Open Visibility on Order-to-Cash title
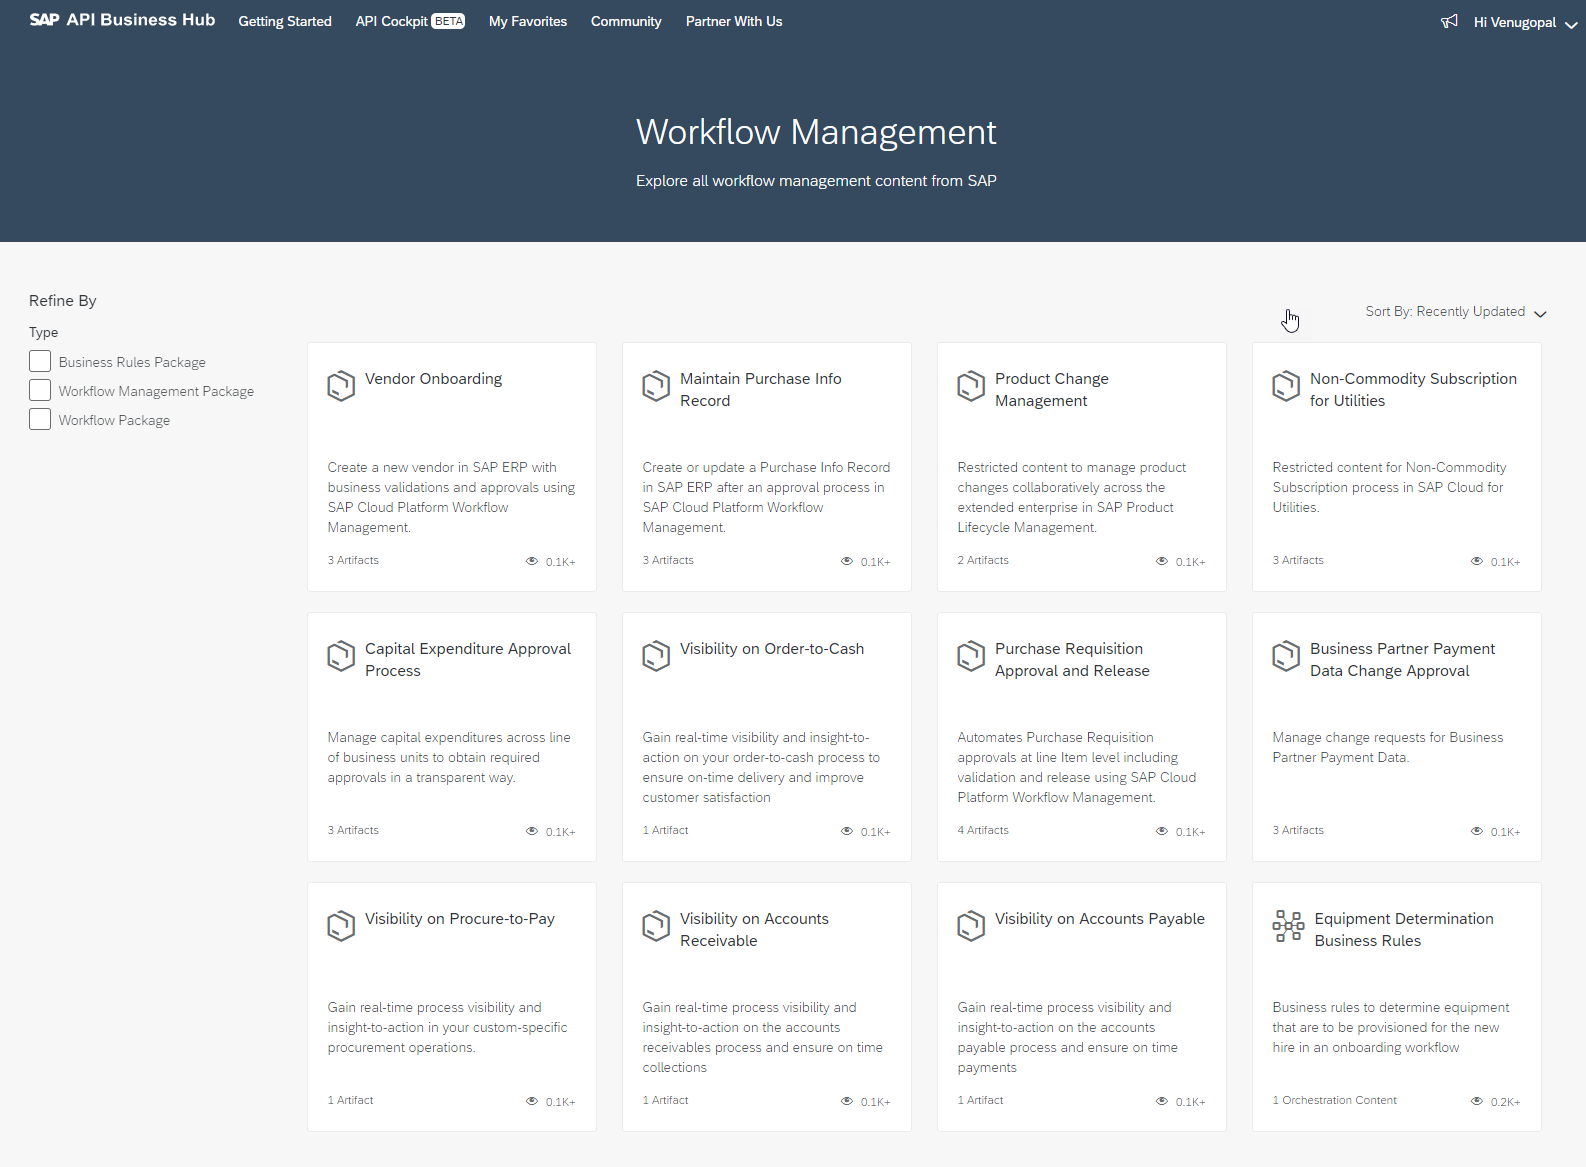 (x=772, y=649)
